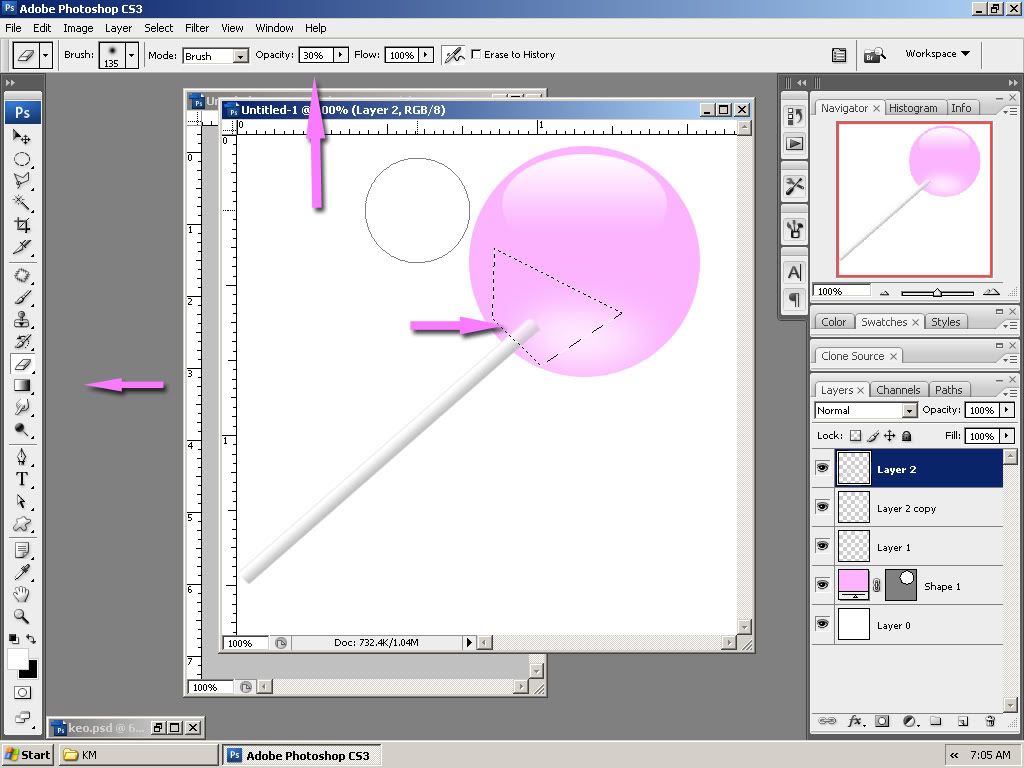The width and height of the screenshot is (1024, 768).
Task: Select the Notes tool
Action: coord(22,550)
